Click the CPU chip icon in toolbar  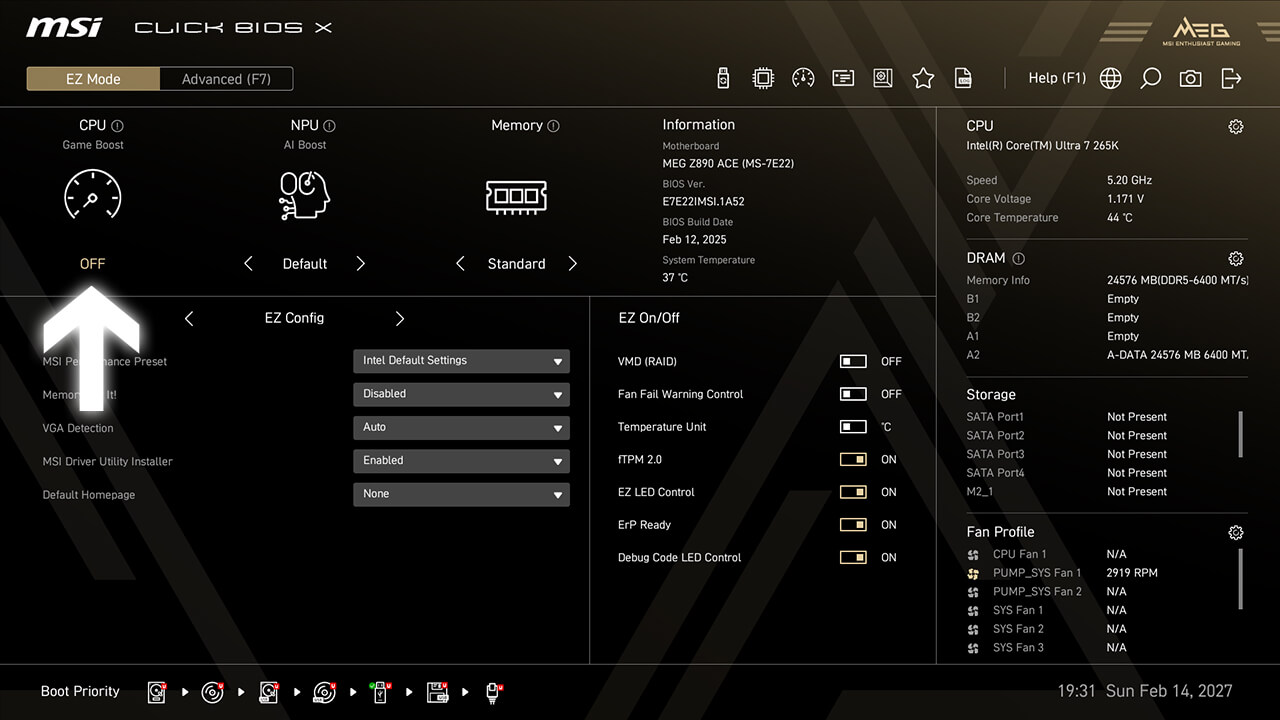pos(763,78)
